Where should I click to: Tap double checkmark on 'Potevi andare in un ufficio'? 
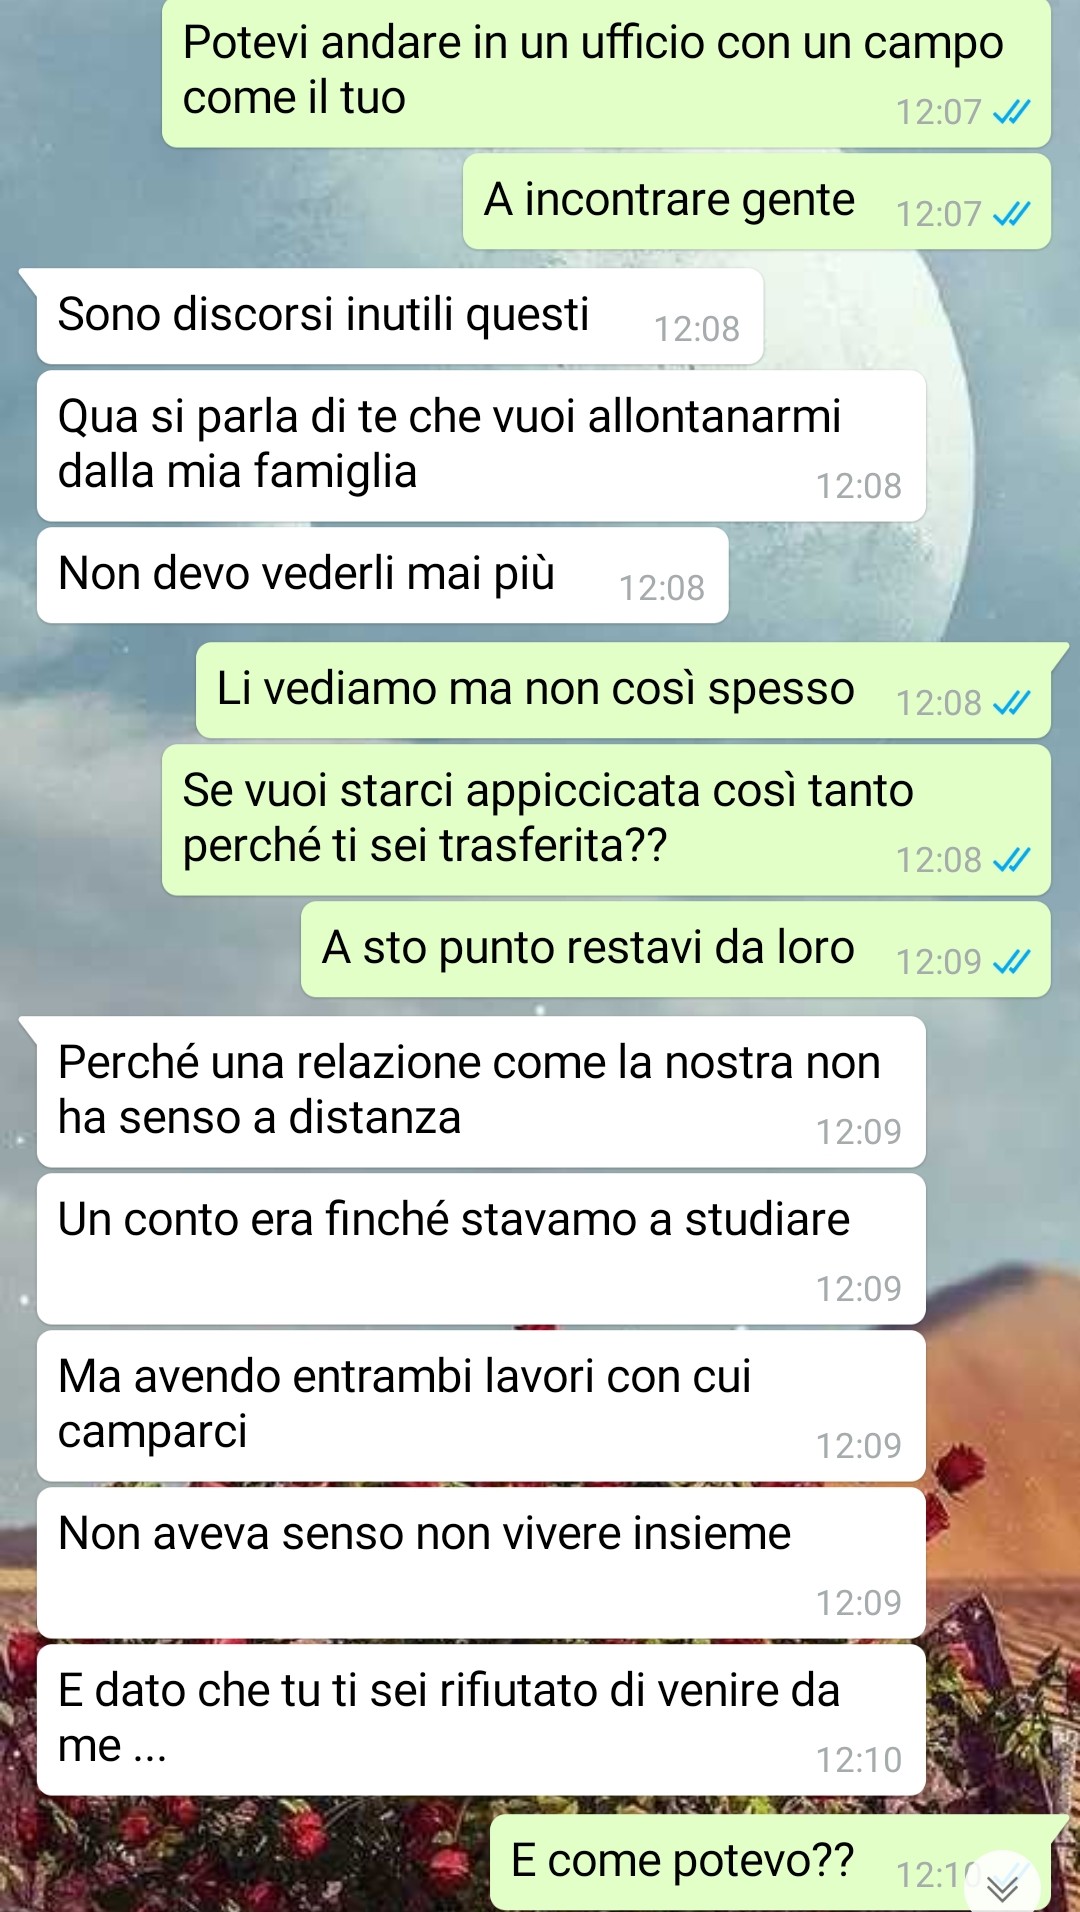(1011, 112)
